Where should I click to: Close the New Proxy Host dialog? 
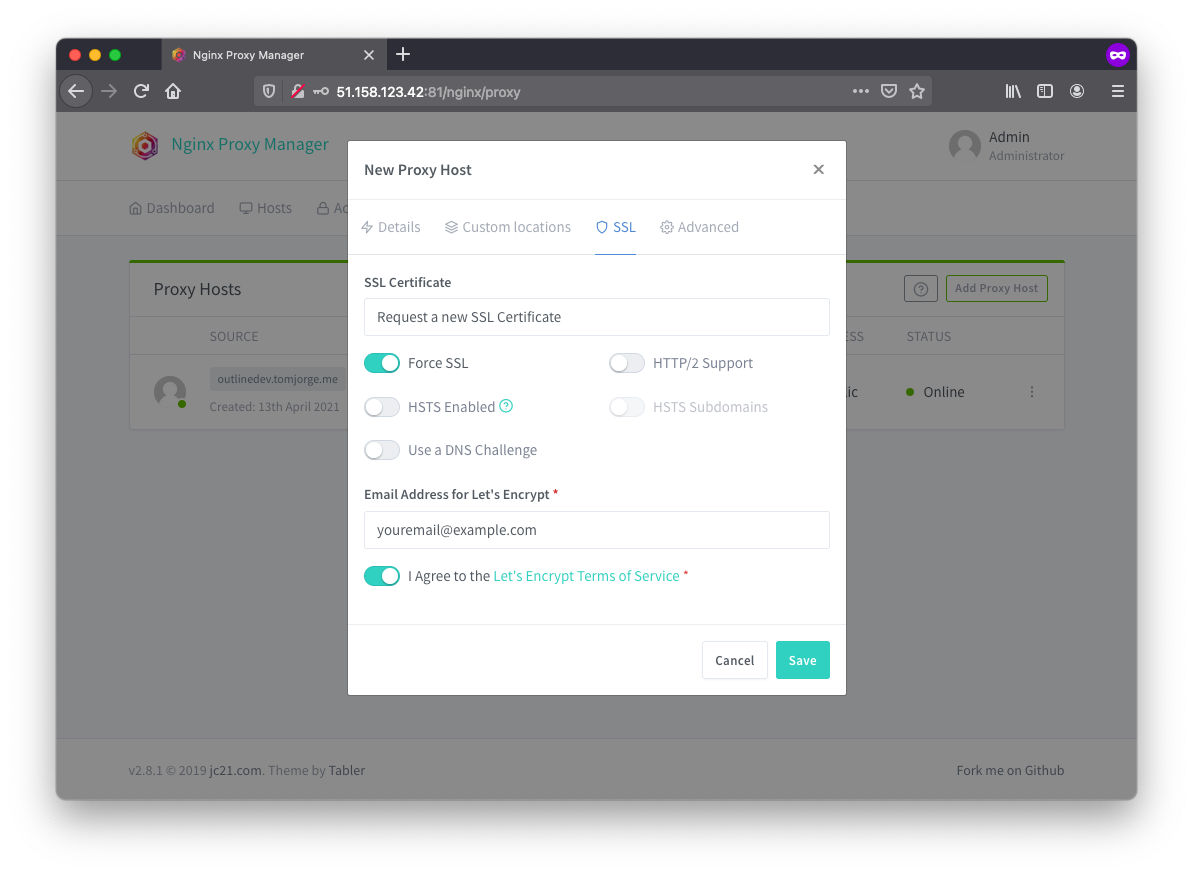point(819,170)
